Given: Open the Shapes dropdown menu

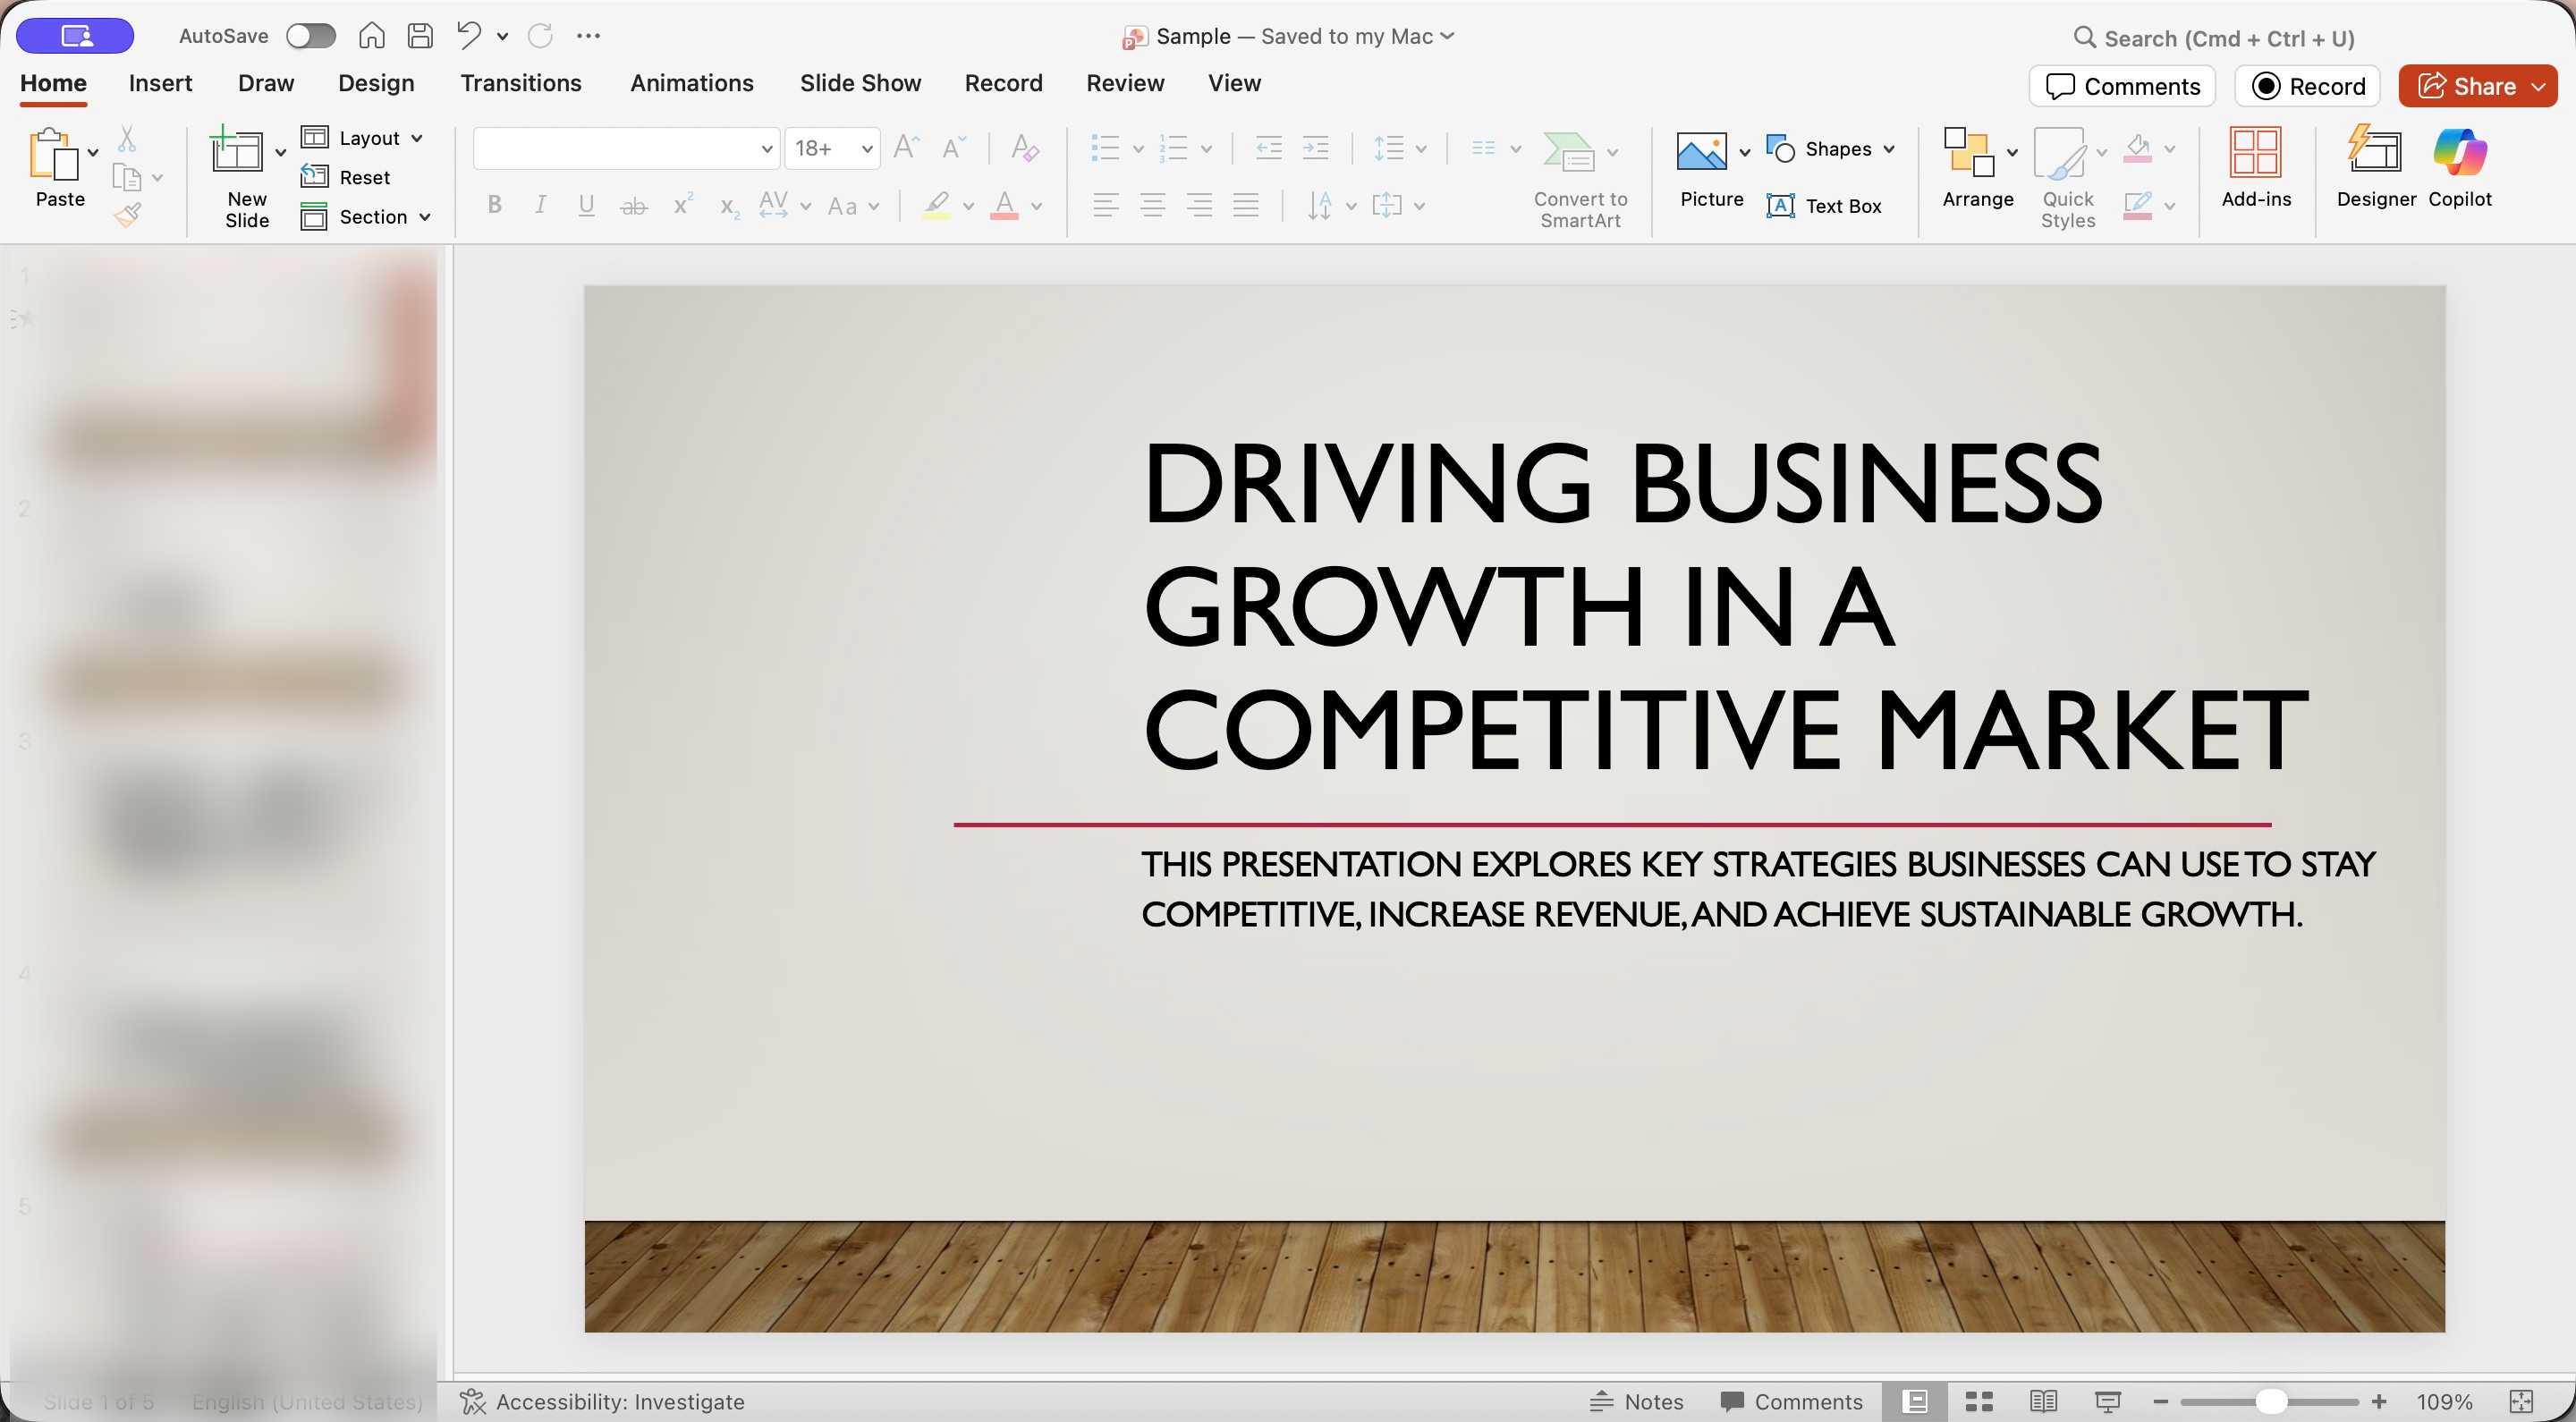Looking at the screenshot, I should coord(1889,149).
